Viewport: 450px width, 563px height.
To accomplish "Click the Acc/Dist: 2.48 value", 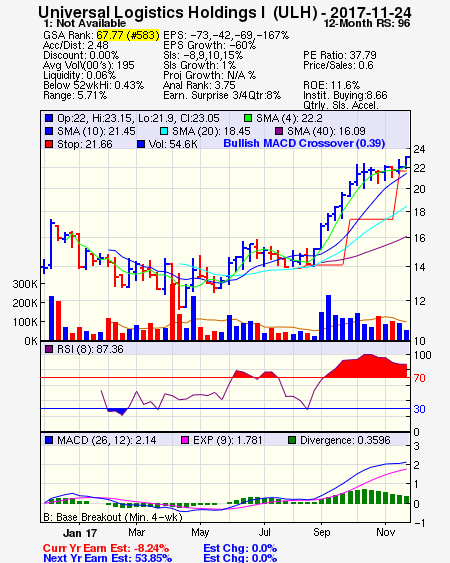I will [76, 45].
